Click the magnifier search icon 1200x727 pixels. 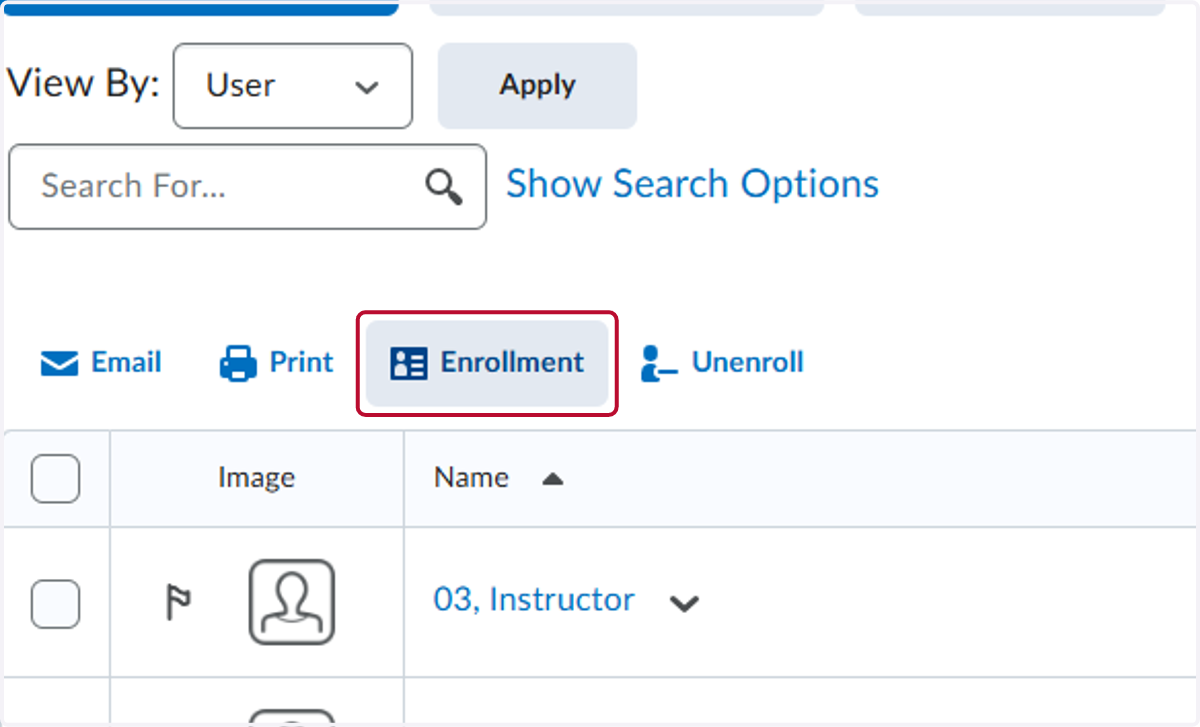444,187
